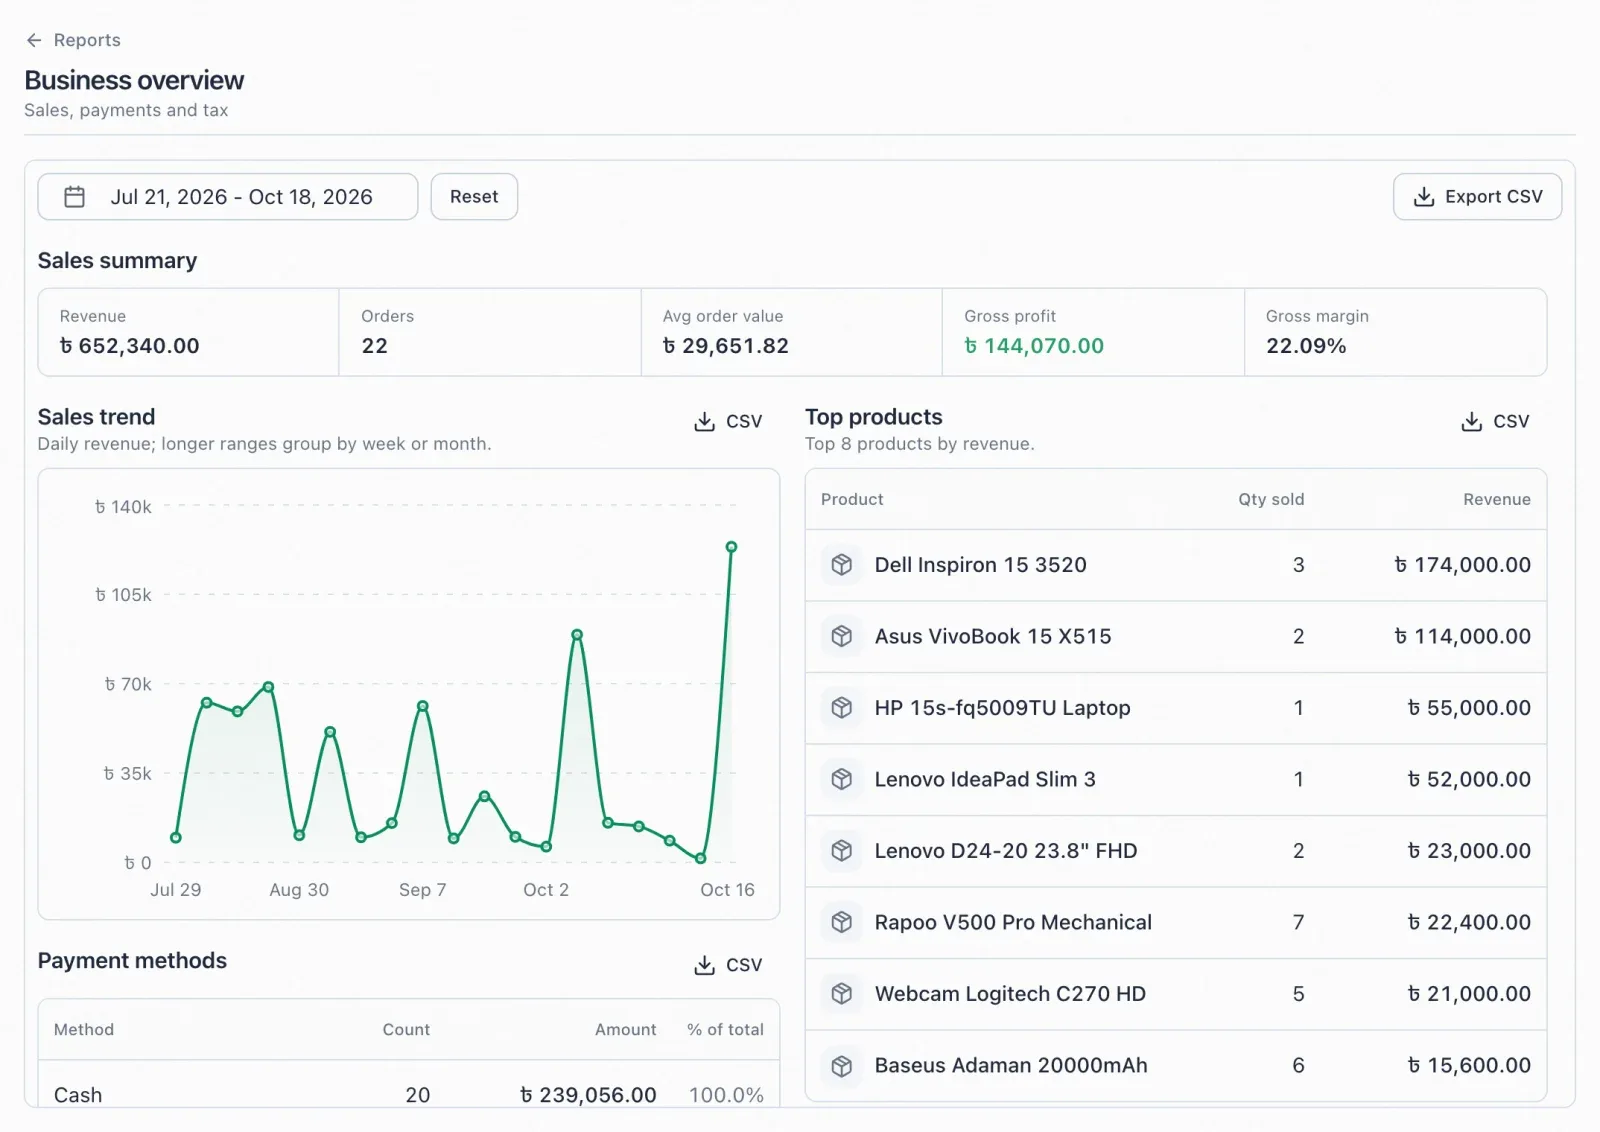Open the Jul 21 - Oct 18 date range picker
The height and width of the screenshot is (1132, 1600).
(x=228, y=197)
